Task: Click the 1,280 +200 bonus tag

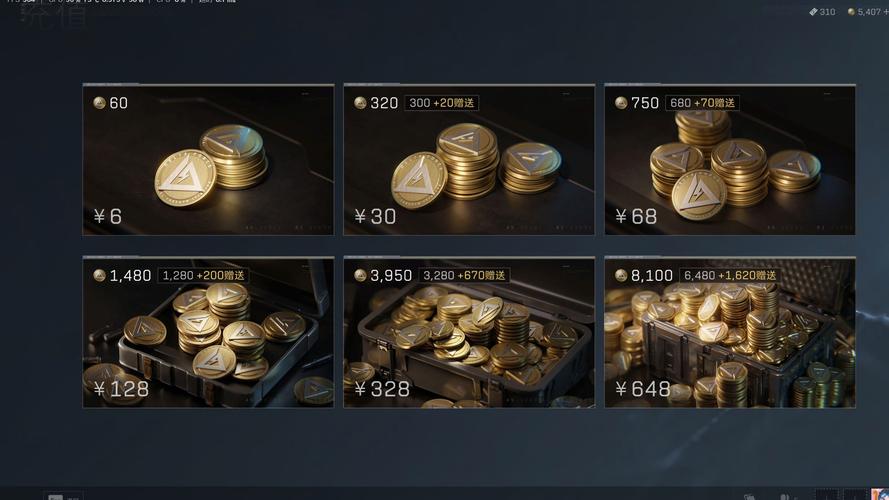Action: coord(203,276)
